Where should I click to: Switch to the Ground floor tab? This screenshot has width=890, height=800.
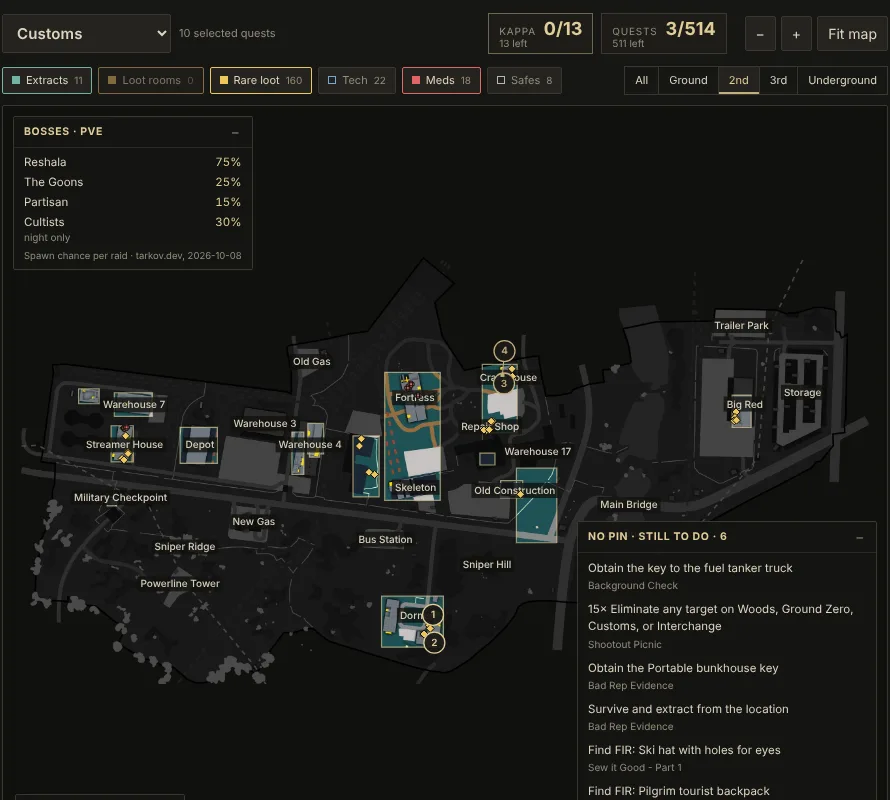point(688,80)
